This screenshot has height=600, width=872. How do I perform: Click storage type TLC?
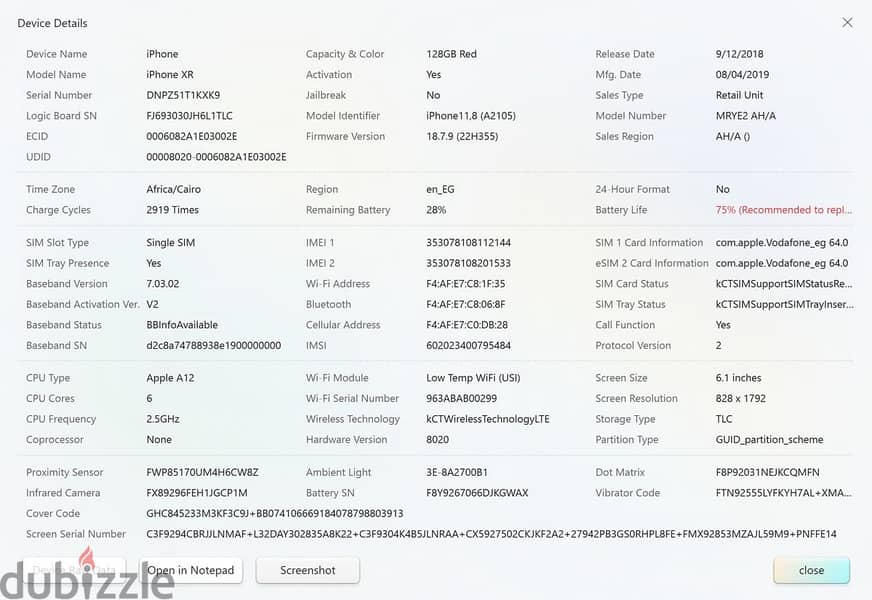[x=724, y=419]
